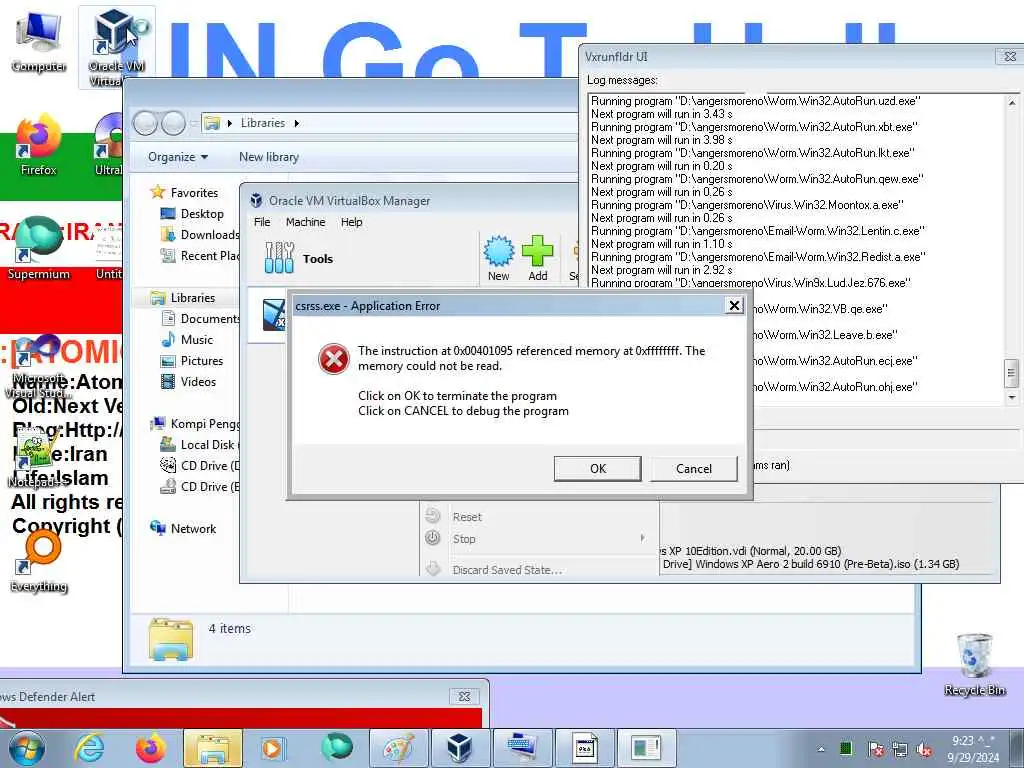Open the Windows Start button
The width and height of the screenshot is (1024, 768).
pyautogui.click(x=27, y=748)
